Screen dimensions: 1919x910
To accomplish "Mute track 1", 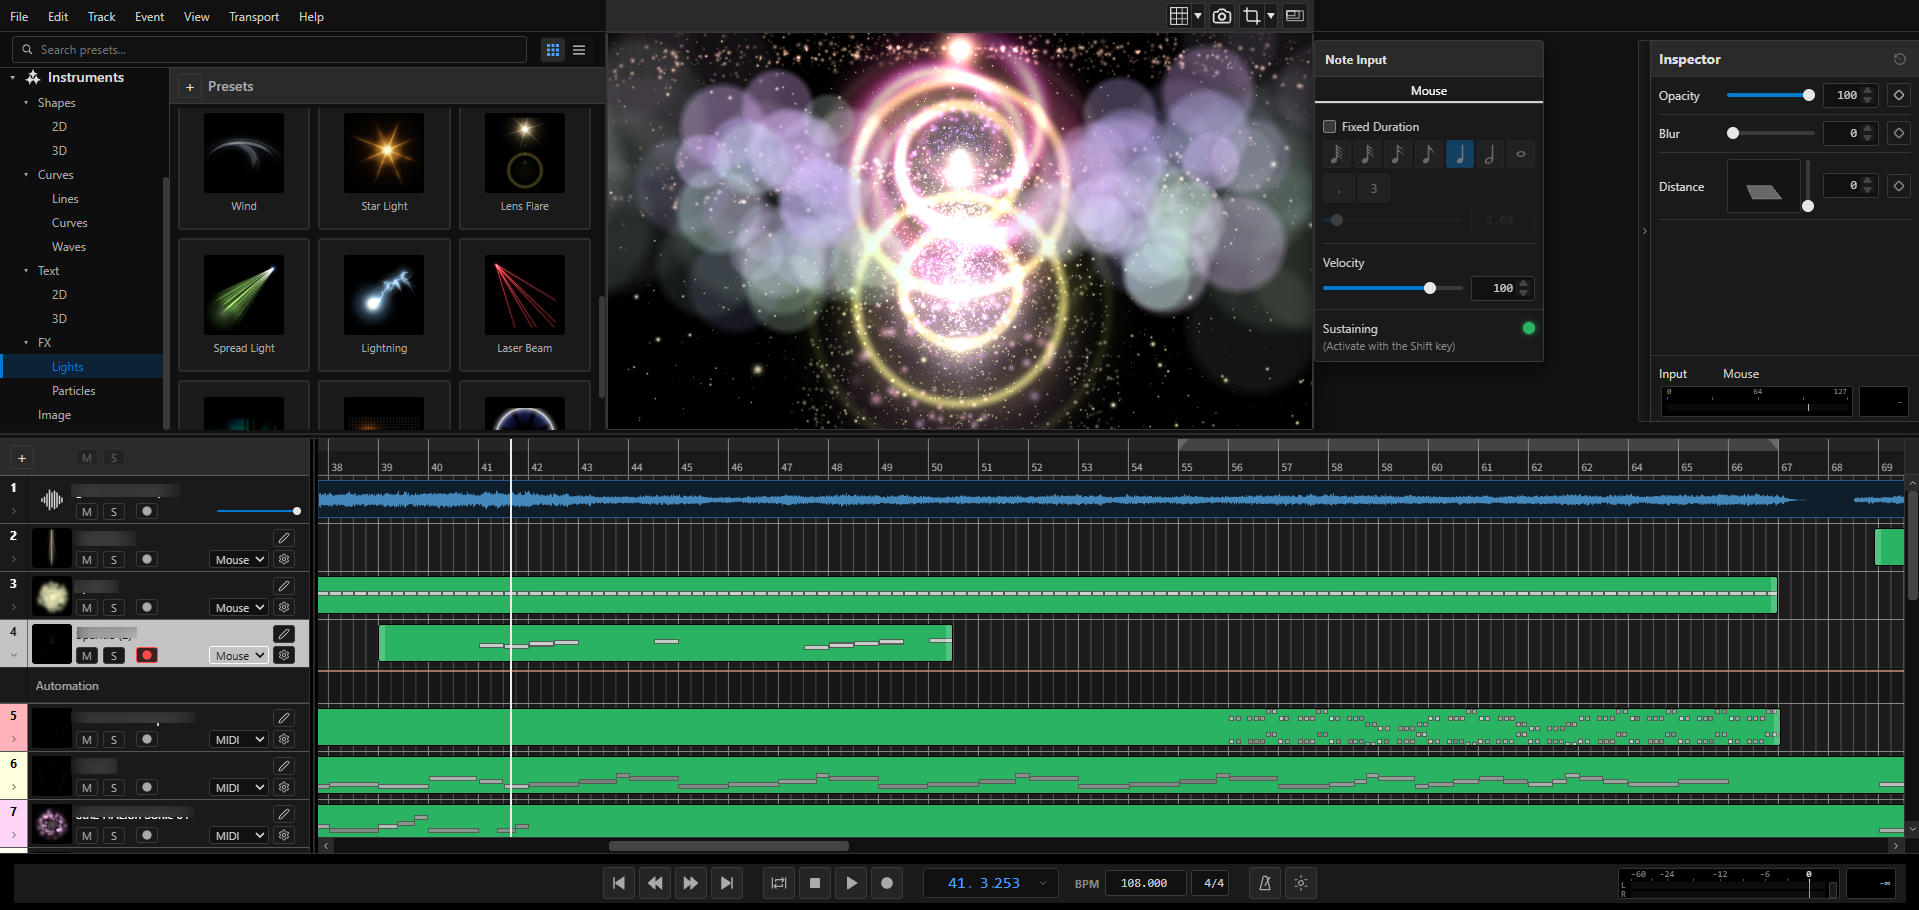I will (x=87, y=512).
